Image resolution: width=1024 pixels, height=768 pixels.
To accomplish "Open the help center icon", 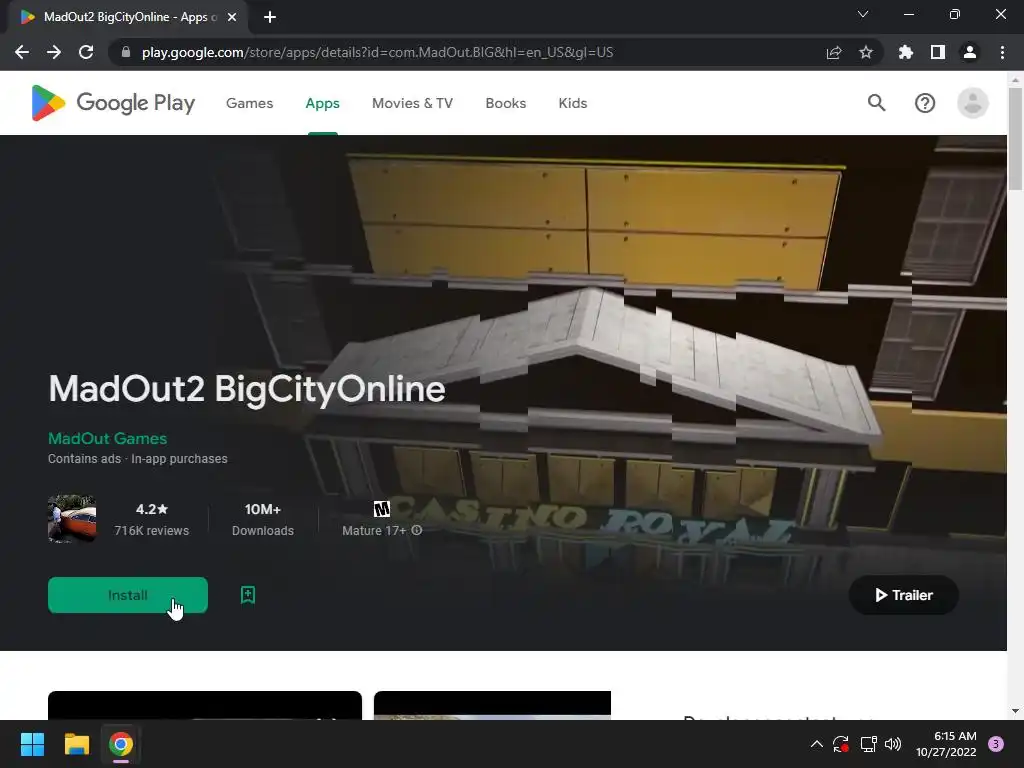I will (925, 103).
